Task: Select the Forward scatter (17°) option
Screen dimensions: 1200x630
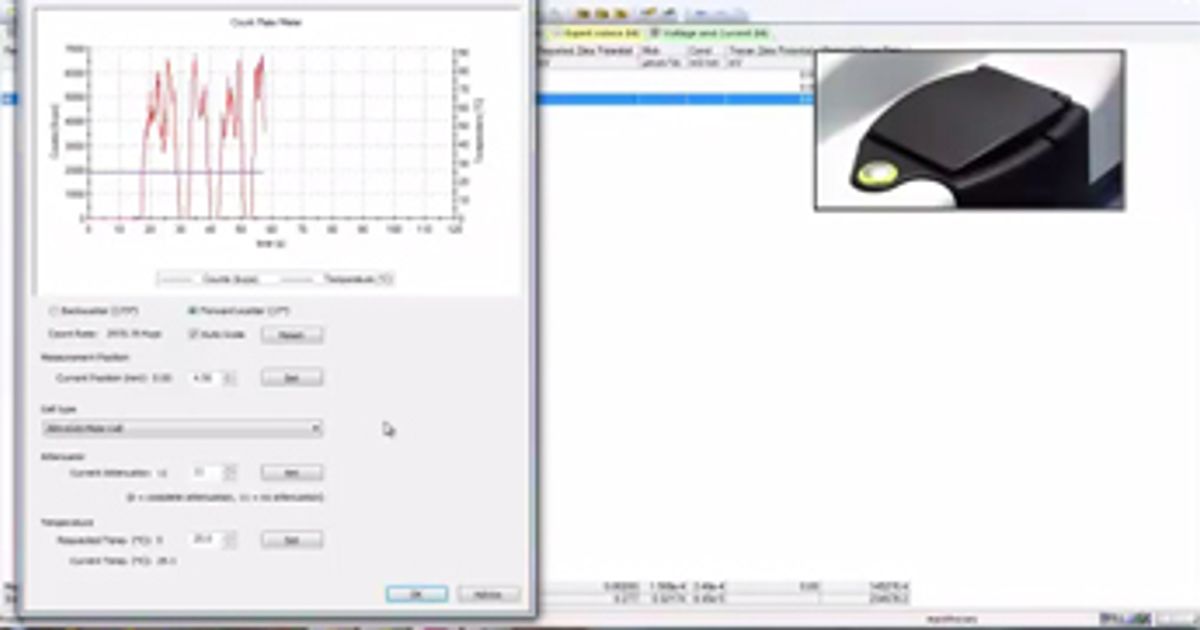Action: (x=191, y=311)
